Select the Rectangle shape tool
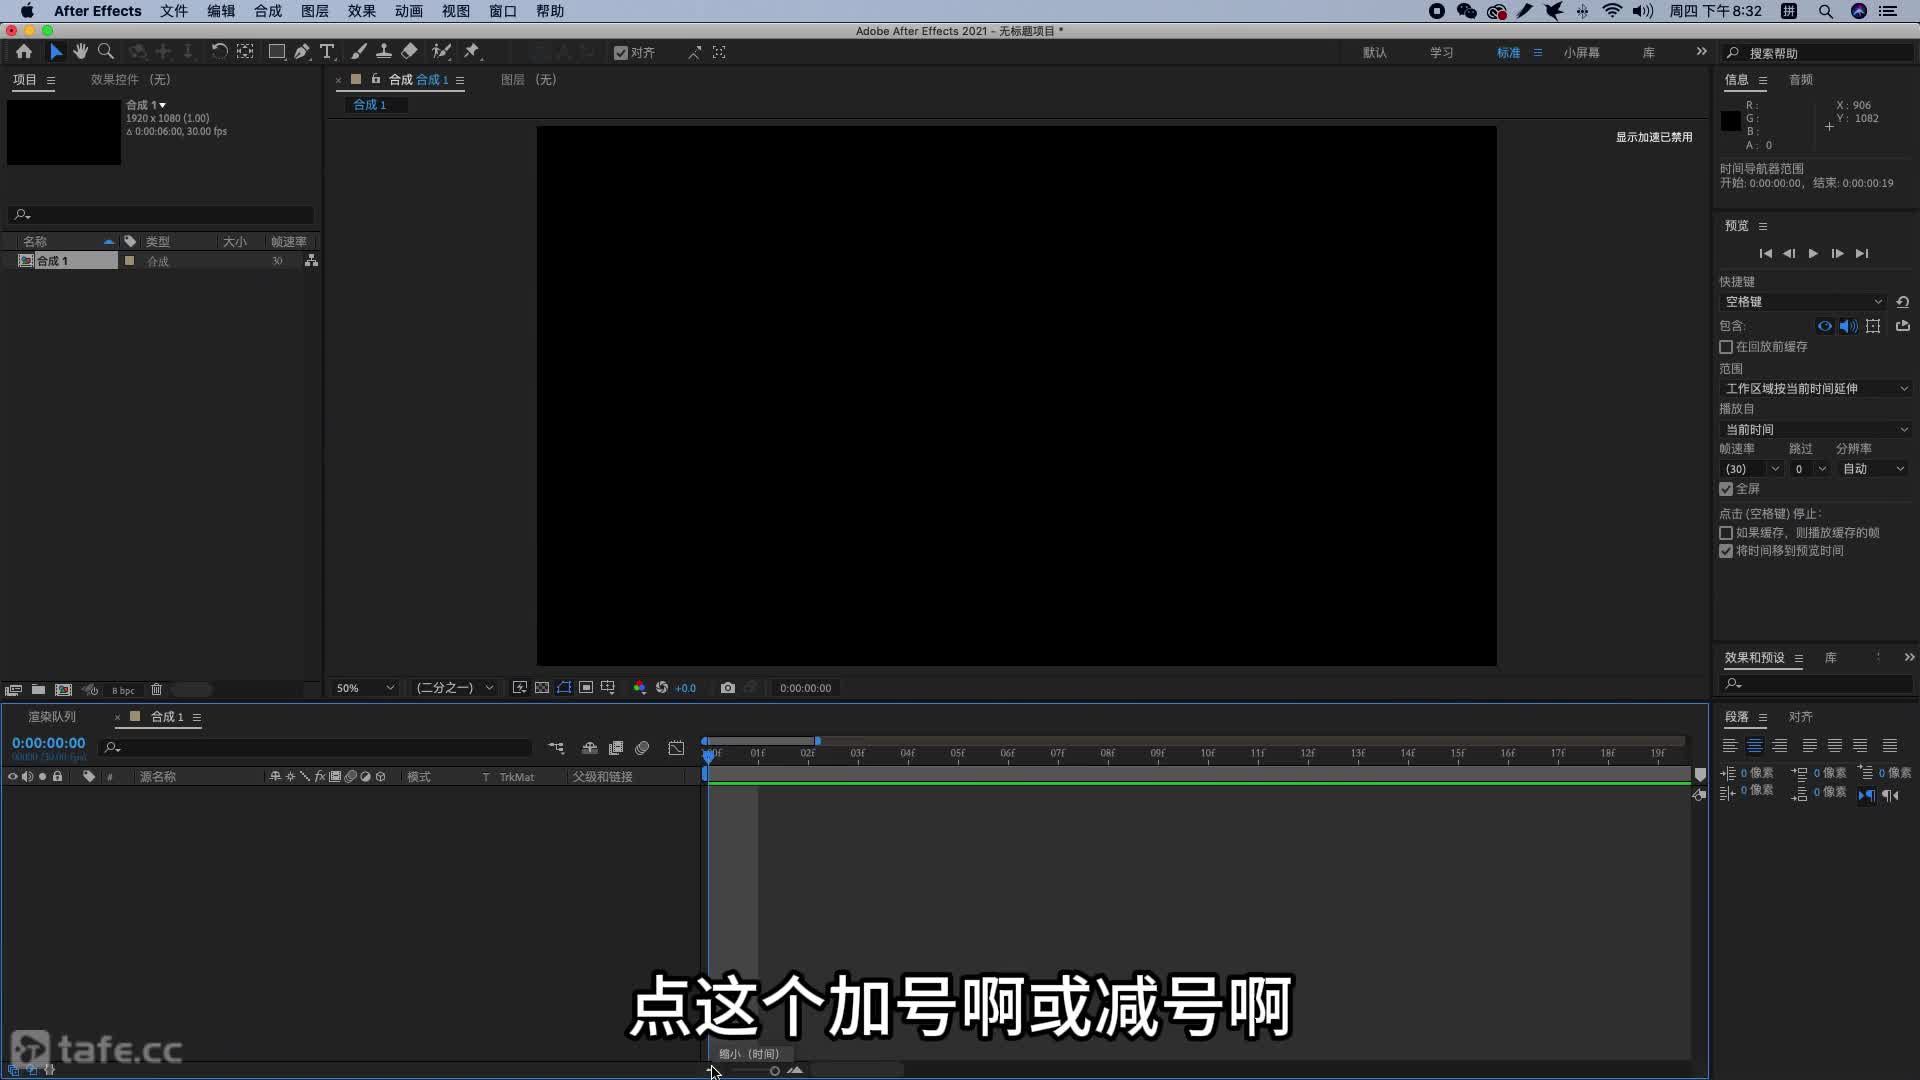Screen dimensions: 1920x1080 pyautogui.click(x=277, y=52)
